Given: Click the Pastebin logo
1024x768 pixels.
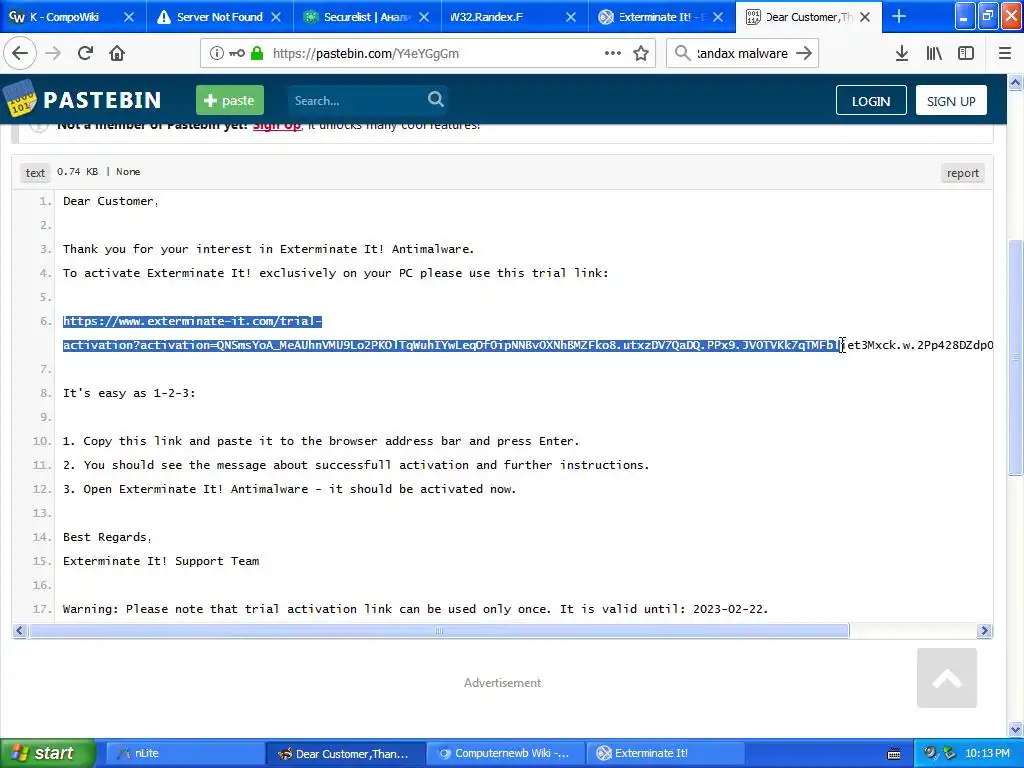Looking at the screenshot, I should [82, 100].
